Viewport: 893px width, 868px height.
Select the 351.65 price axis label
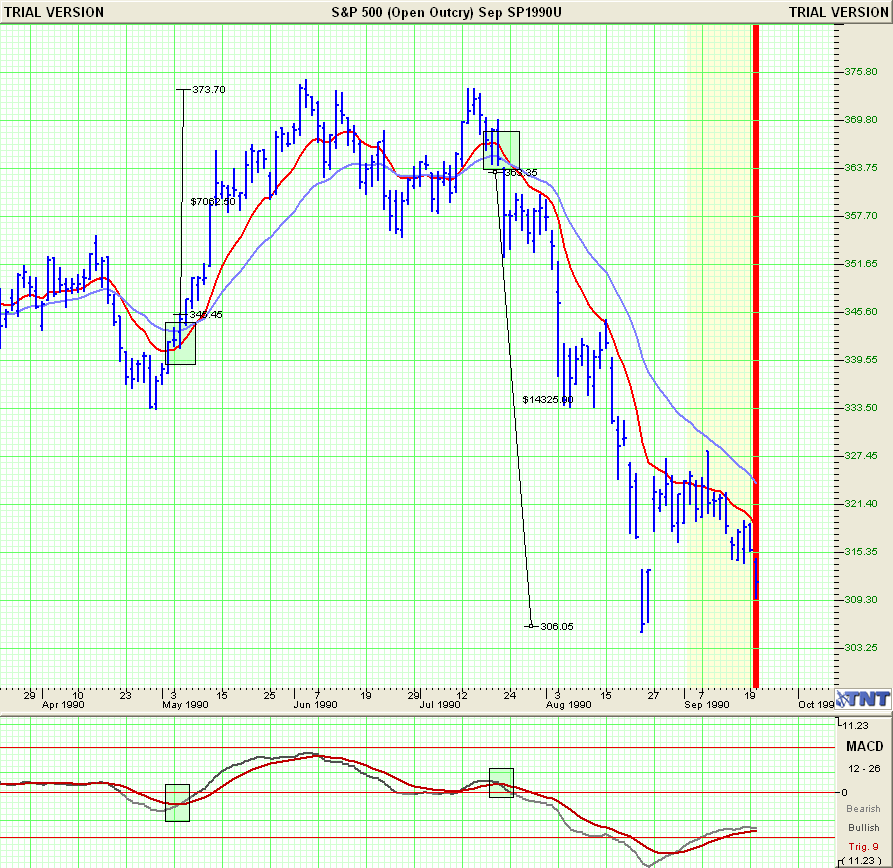tap(861, 264)
